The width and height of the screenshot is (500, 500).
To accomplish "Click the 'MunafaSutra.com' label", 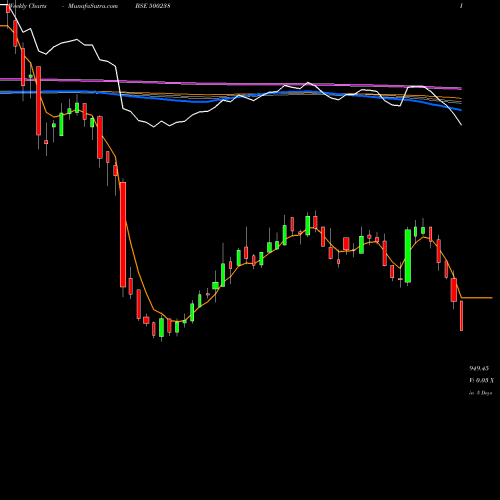I will coord(93,6).
